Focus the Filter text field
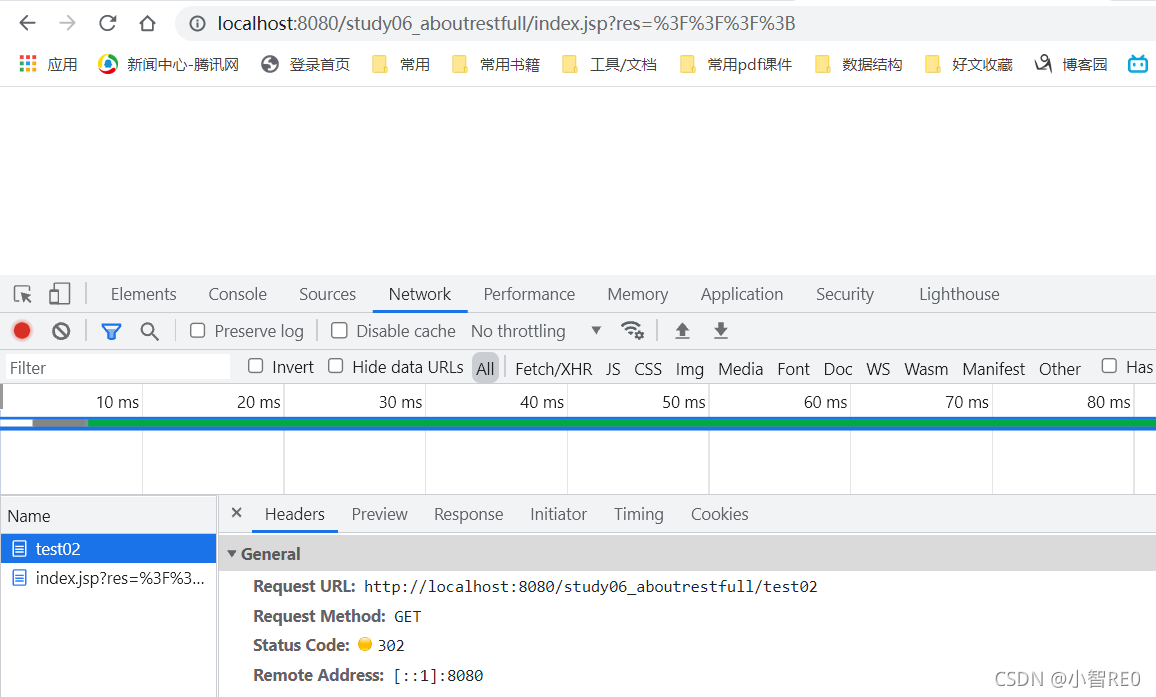Viewport: 1156px width, 697px height. coord(118,367)
